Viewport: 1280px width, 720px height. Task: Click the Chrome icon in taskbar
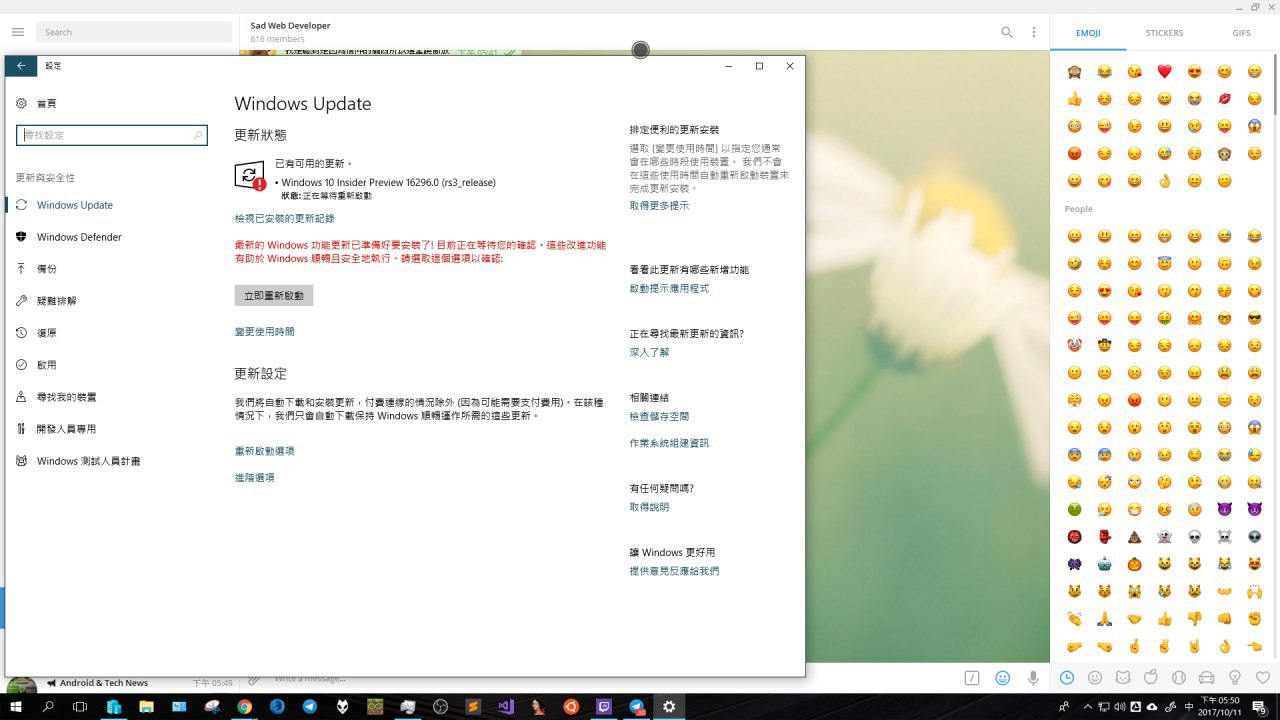(244, 707)
